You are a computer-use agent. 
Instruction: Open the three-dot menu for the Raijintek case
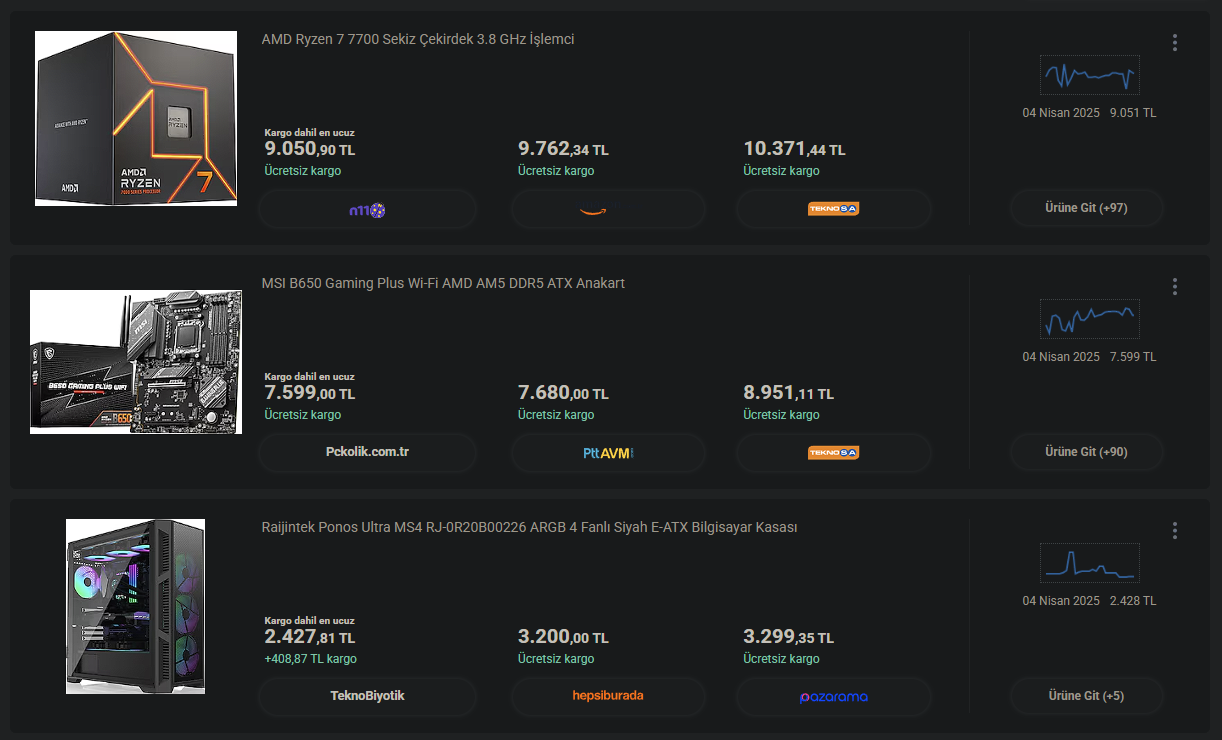[1174, 531]
